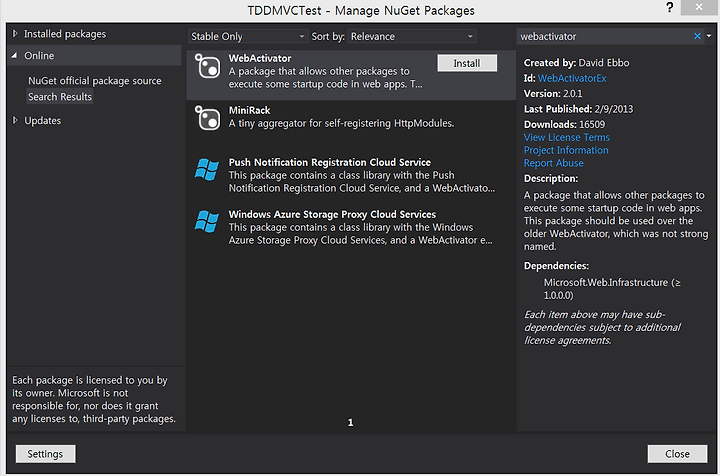The width and height of the screenshot is (720, 476).
Task: Click the Downloads 16509 text
Action: 564,124
